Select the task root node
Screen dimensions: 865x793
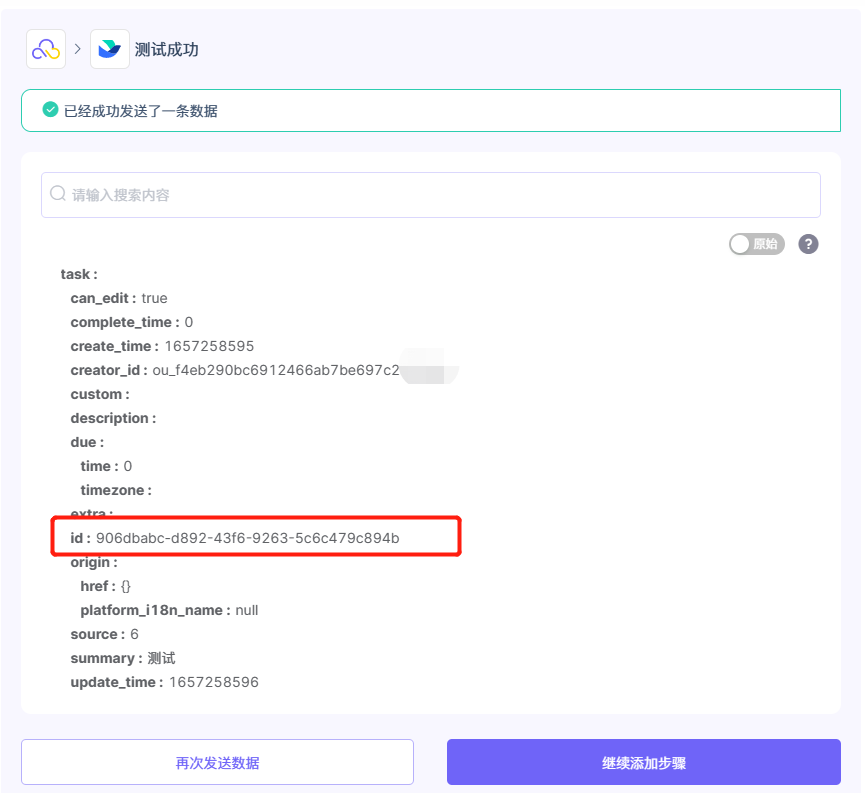[79, 274]
